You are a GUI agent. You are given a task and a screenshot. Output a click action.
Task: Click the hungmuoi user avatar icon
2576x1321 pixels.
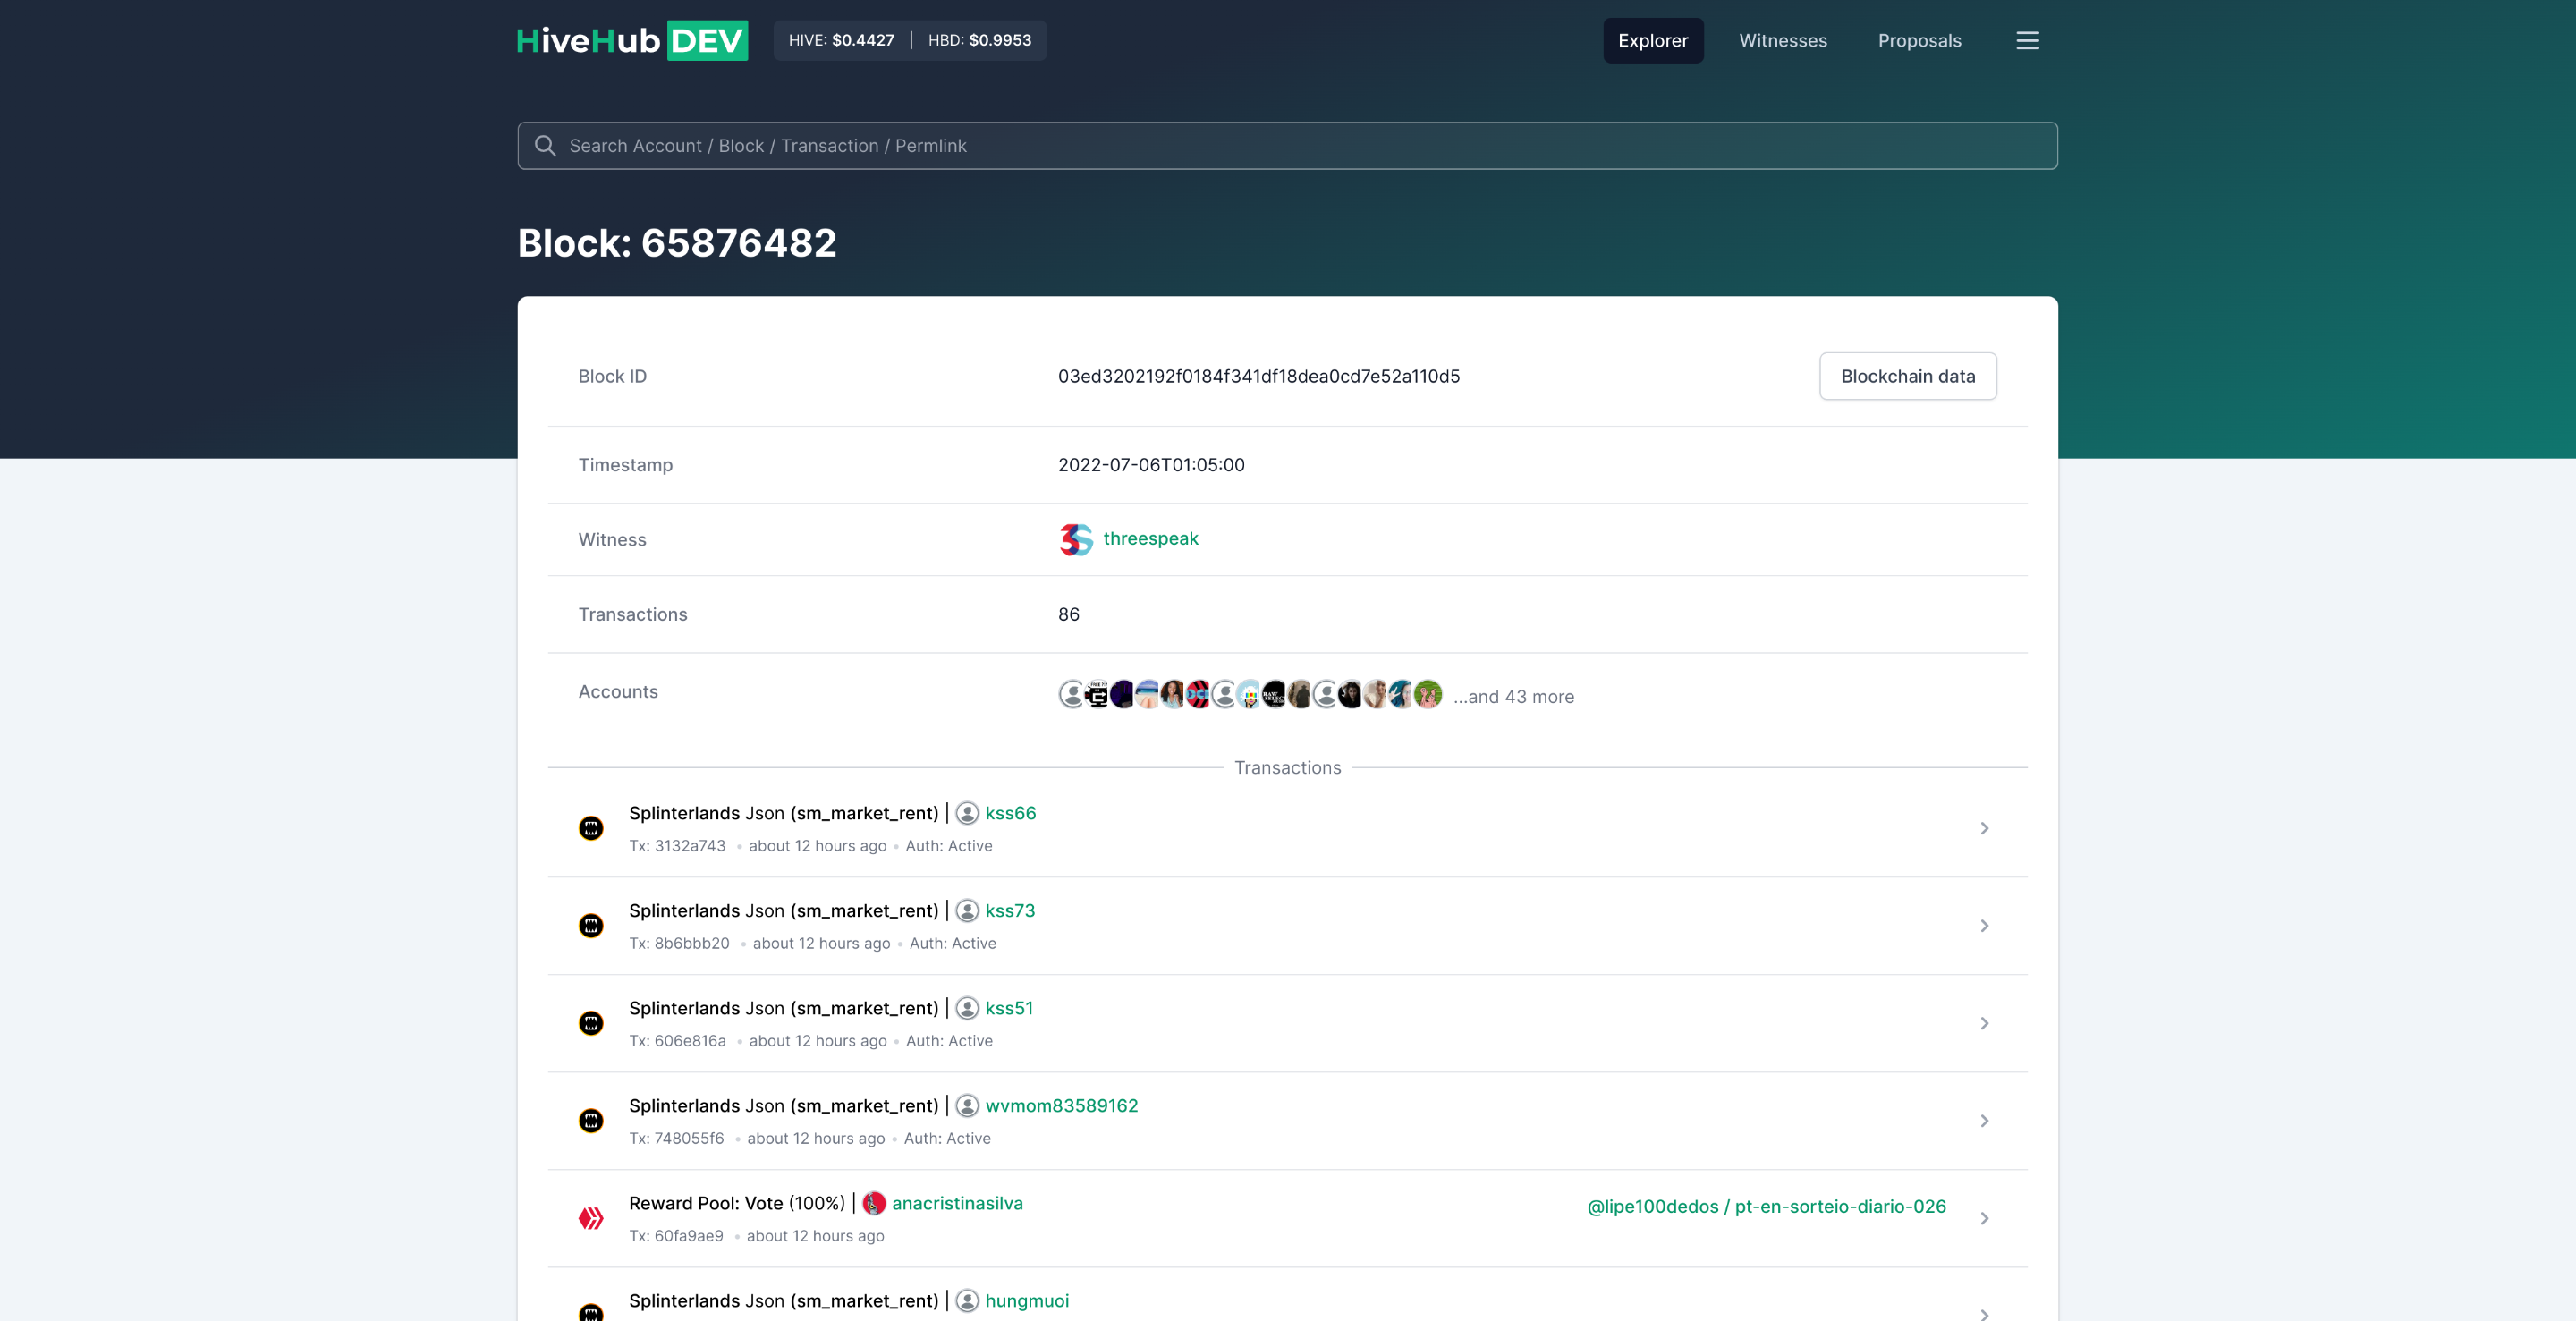pos(967,1301)
